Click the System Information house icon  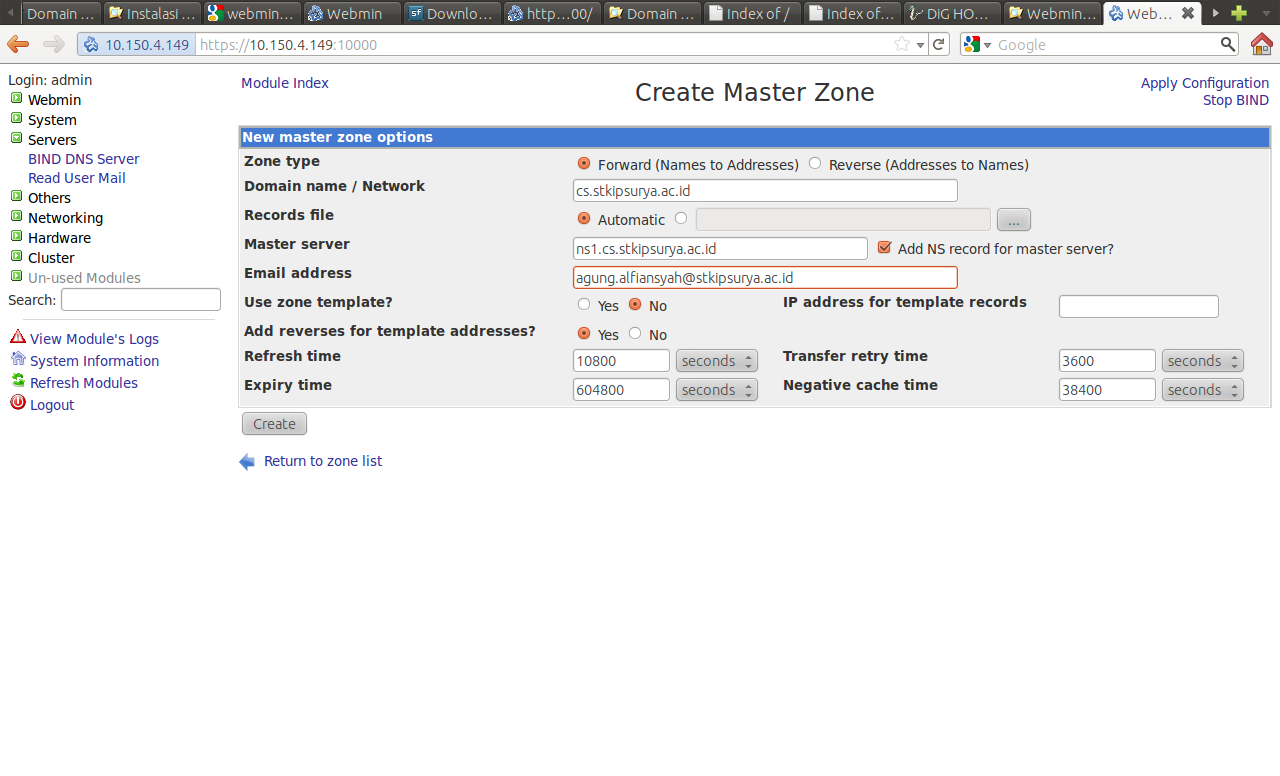click(17, 360)
